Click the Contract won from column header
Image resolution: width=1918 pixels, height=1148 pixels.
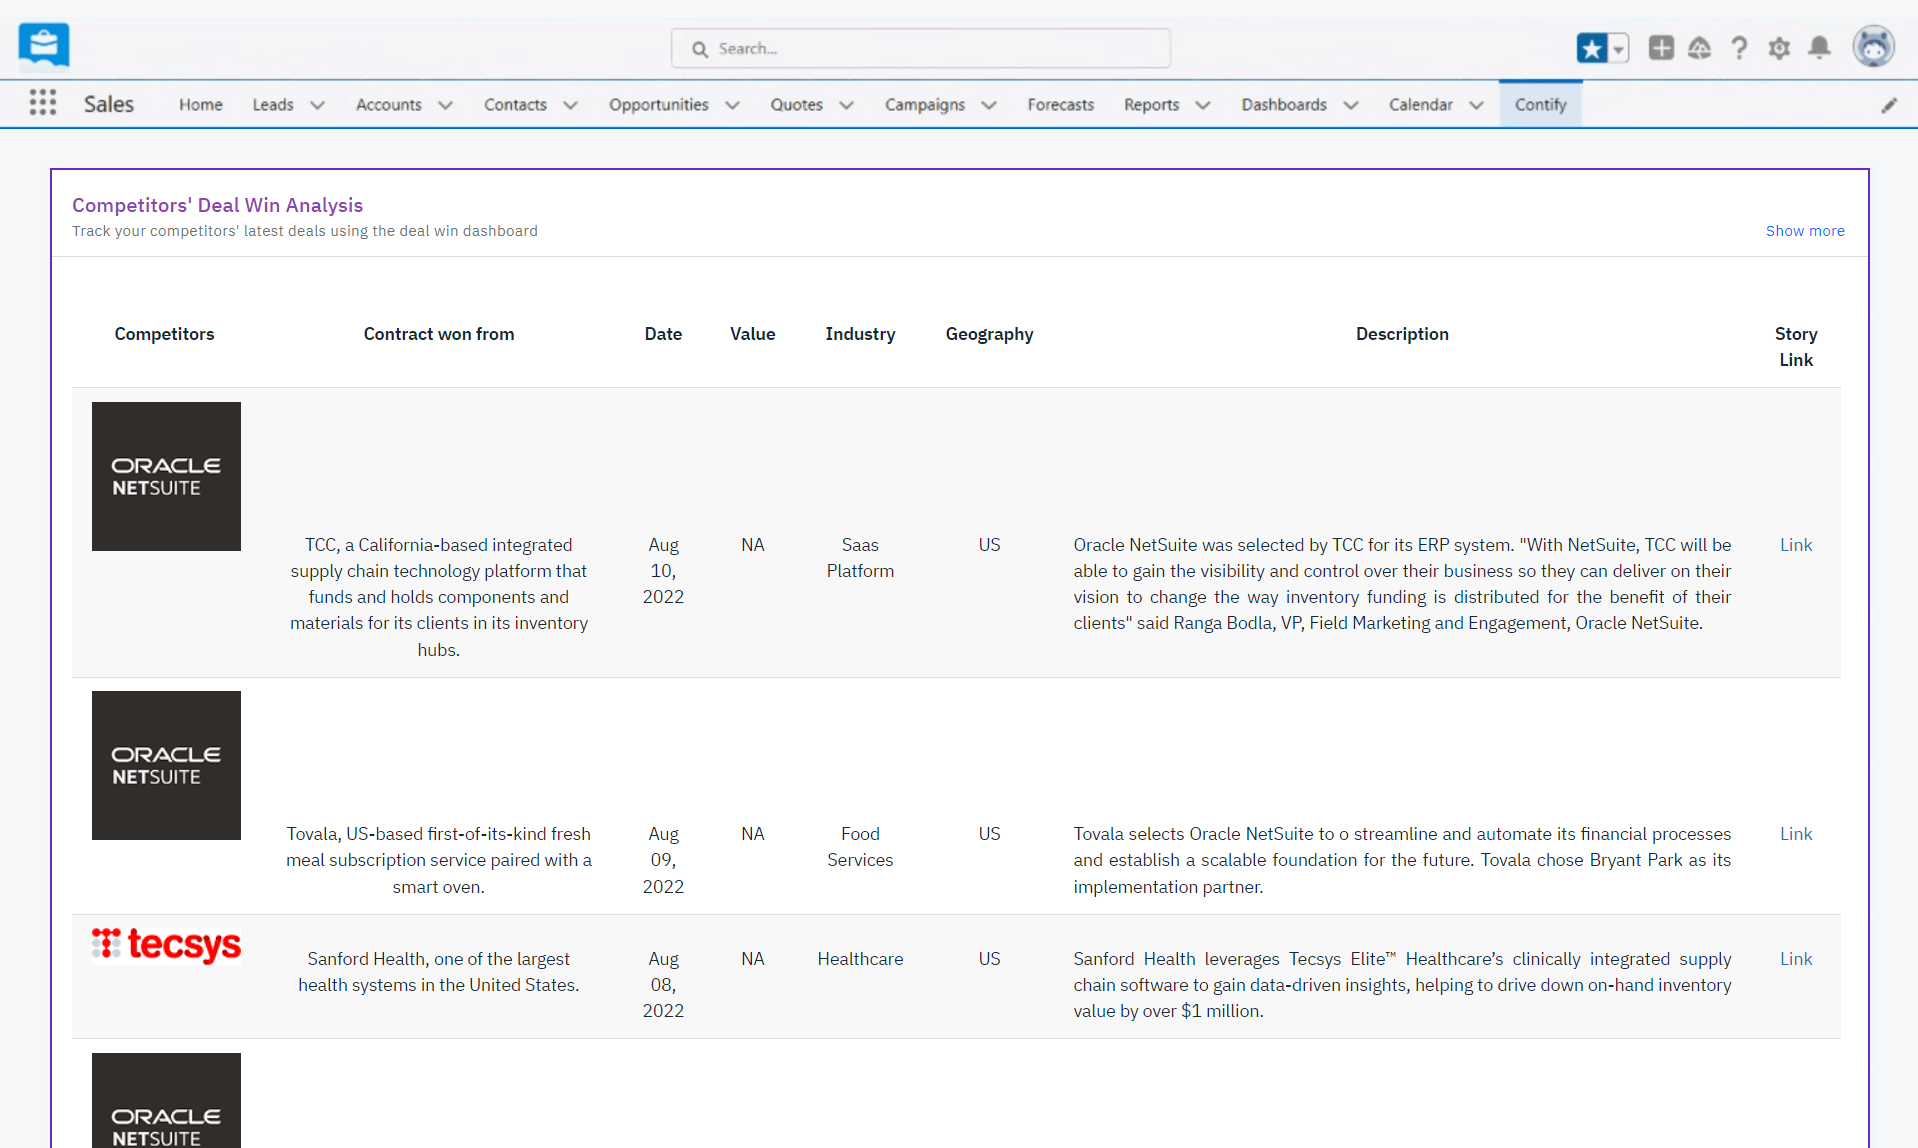[x=439, y=334]
